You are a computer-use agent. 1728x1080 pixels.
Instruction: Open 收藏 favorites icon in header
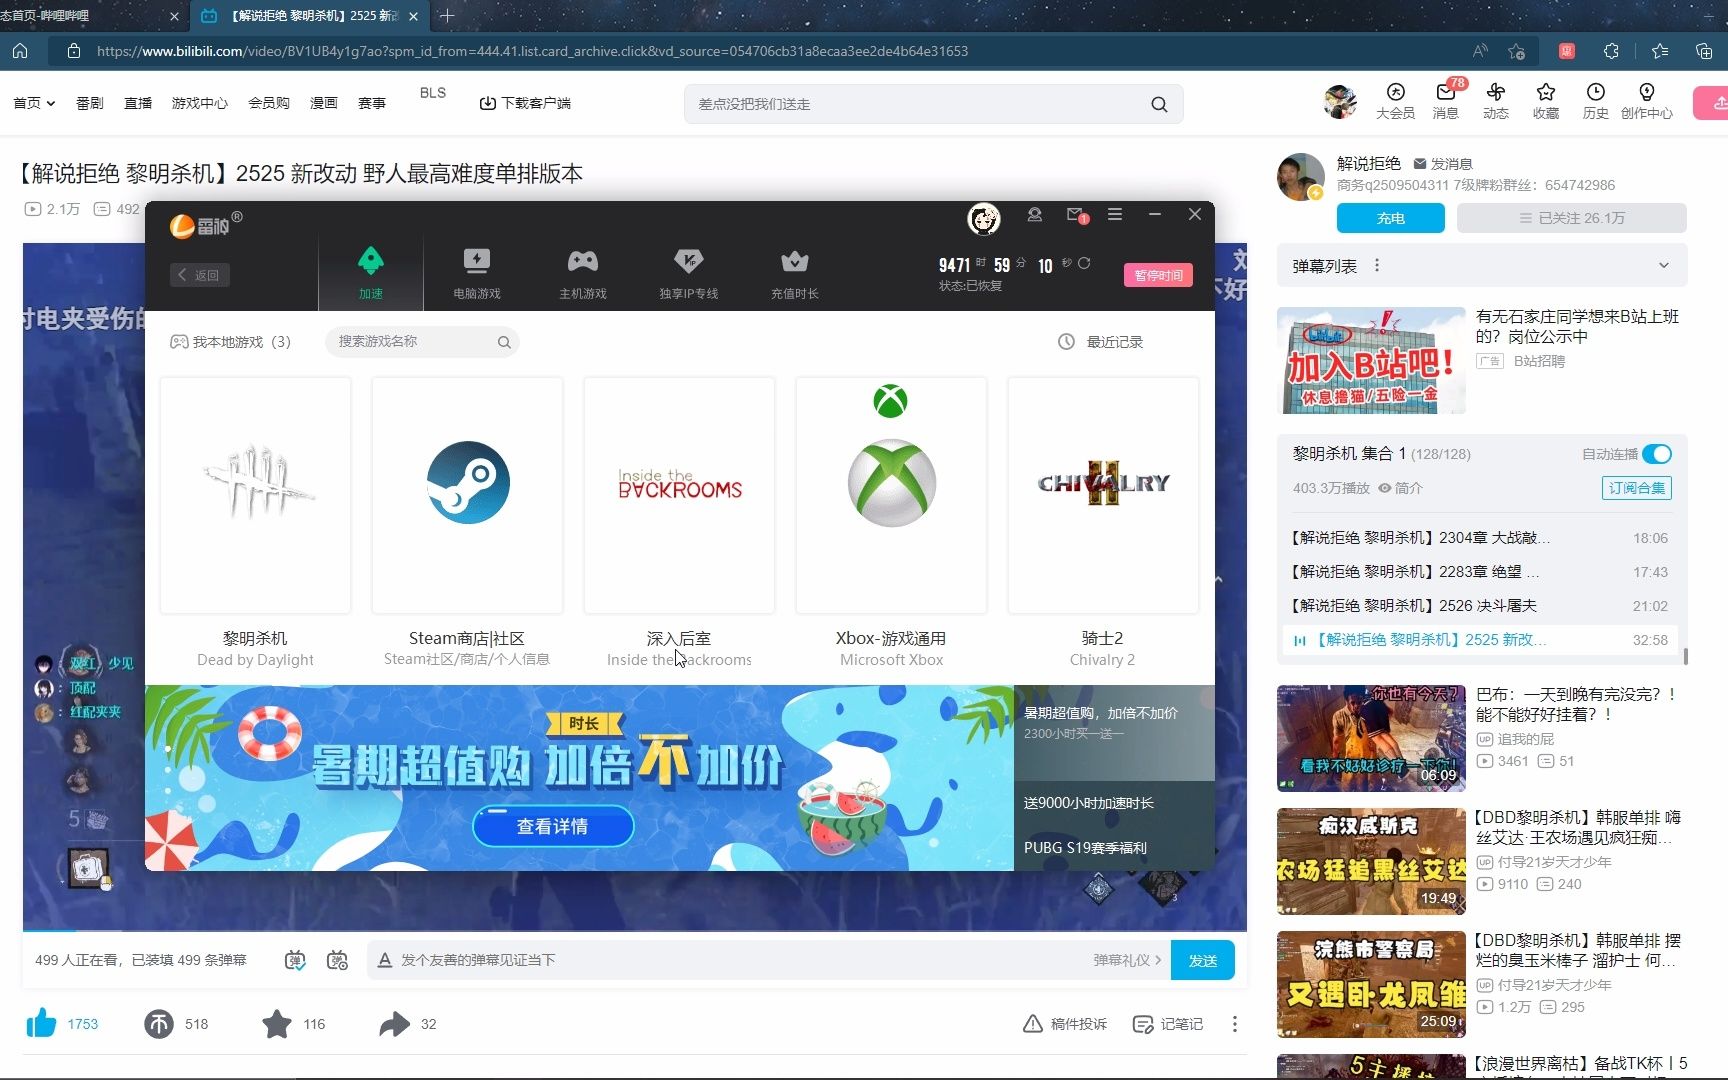(1546, 101)
